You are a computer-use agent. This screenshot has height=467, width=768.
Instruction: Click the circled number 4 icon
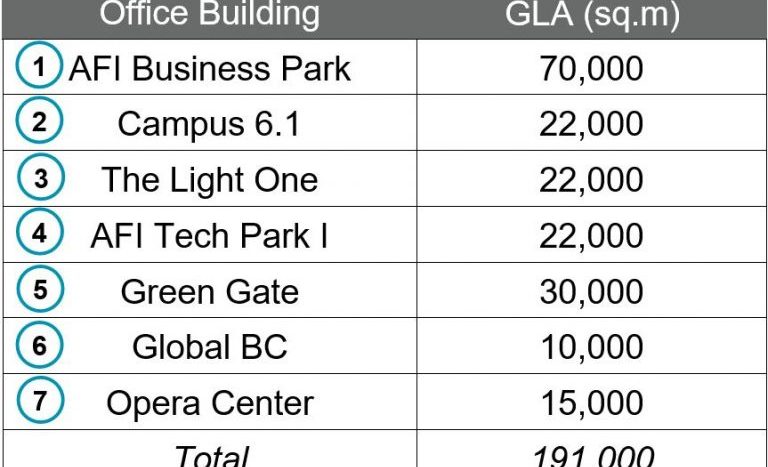click(39, 232)
